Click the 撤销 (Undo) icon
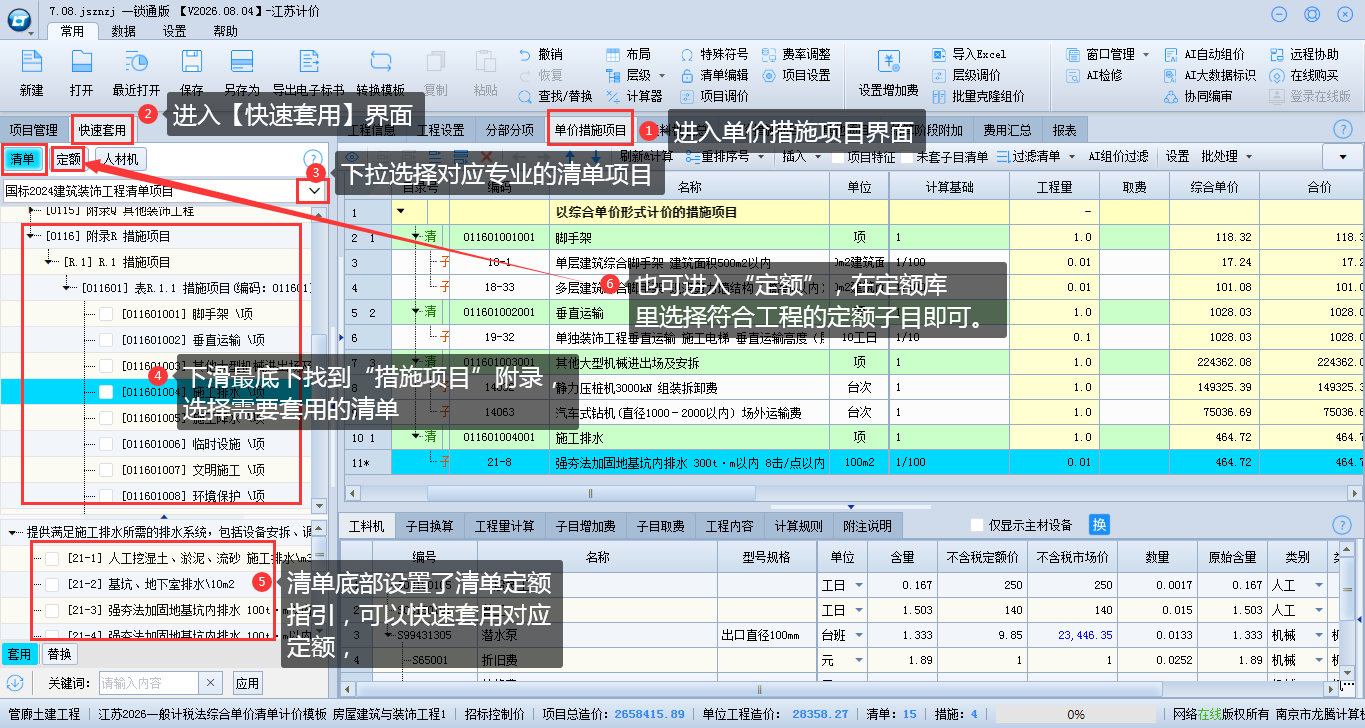This screenshot has height=728, width=1365. point(525,54)
